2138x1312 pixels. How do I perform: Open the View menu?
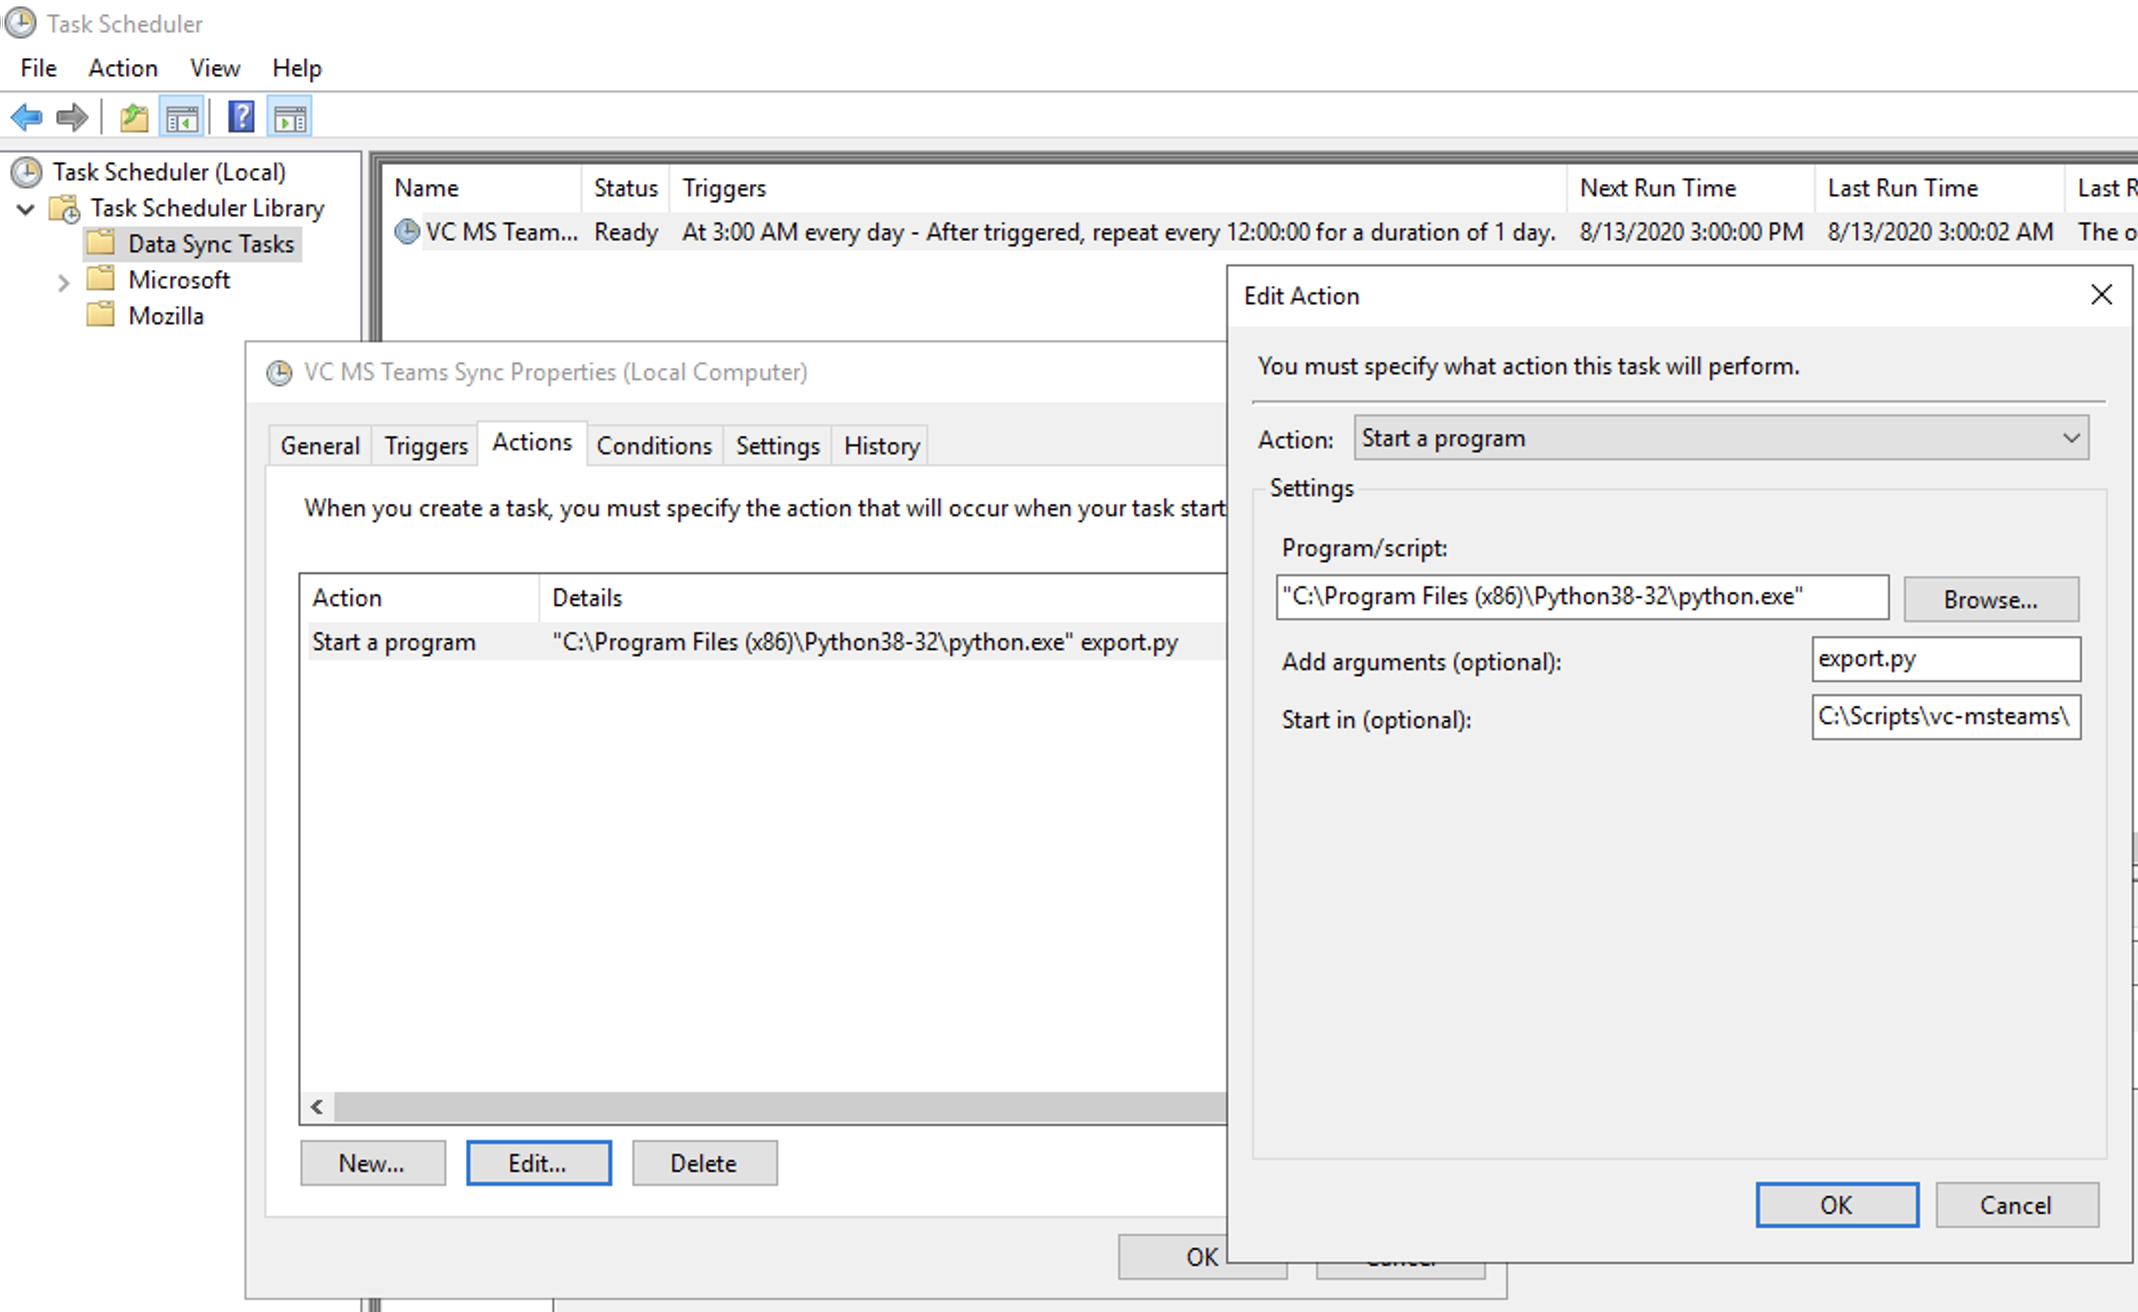[x=214, y=68]
